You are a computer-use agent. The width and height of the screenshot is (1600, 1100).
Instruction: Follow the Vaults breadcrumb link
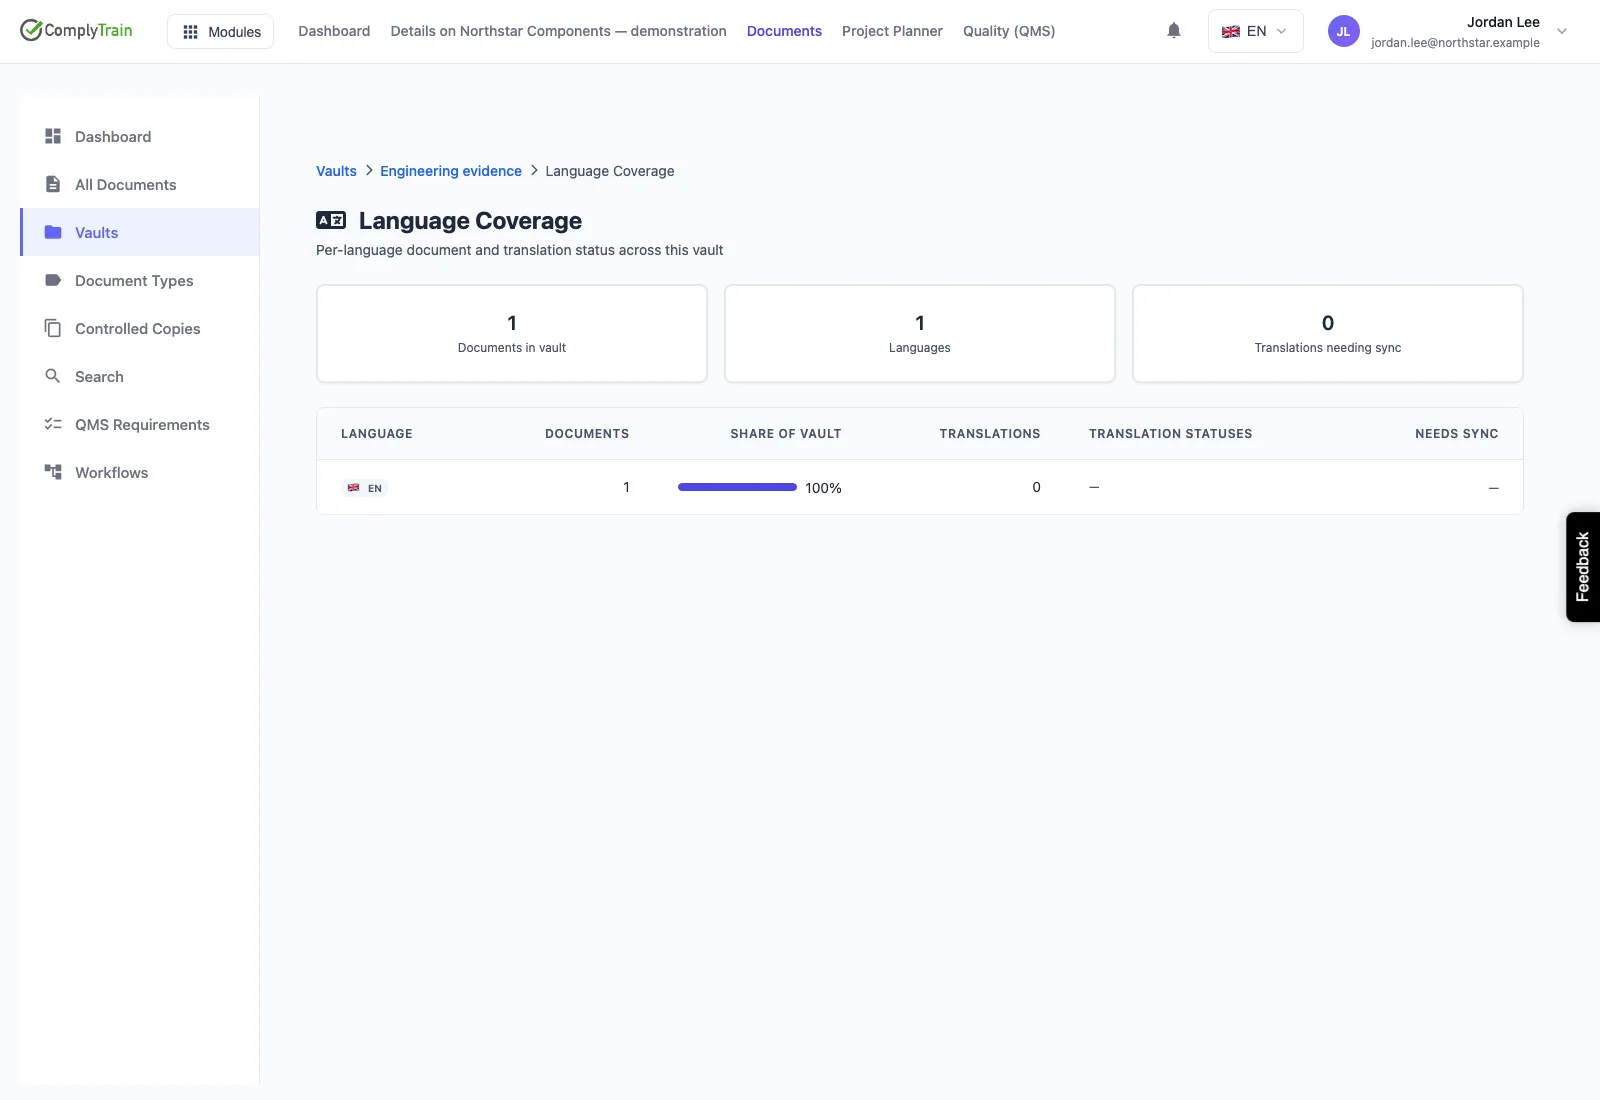pos(336,171)
